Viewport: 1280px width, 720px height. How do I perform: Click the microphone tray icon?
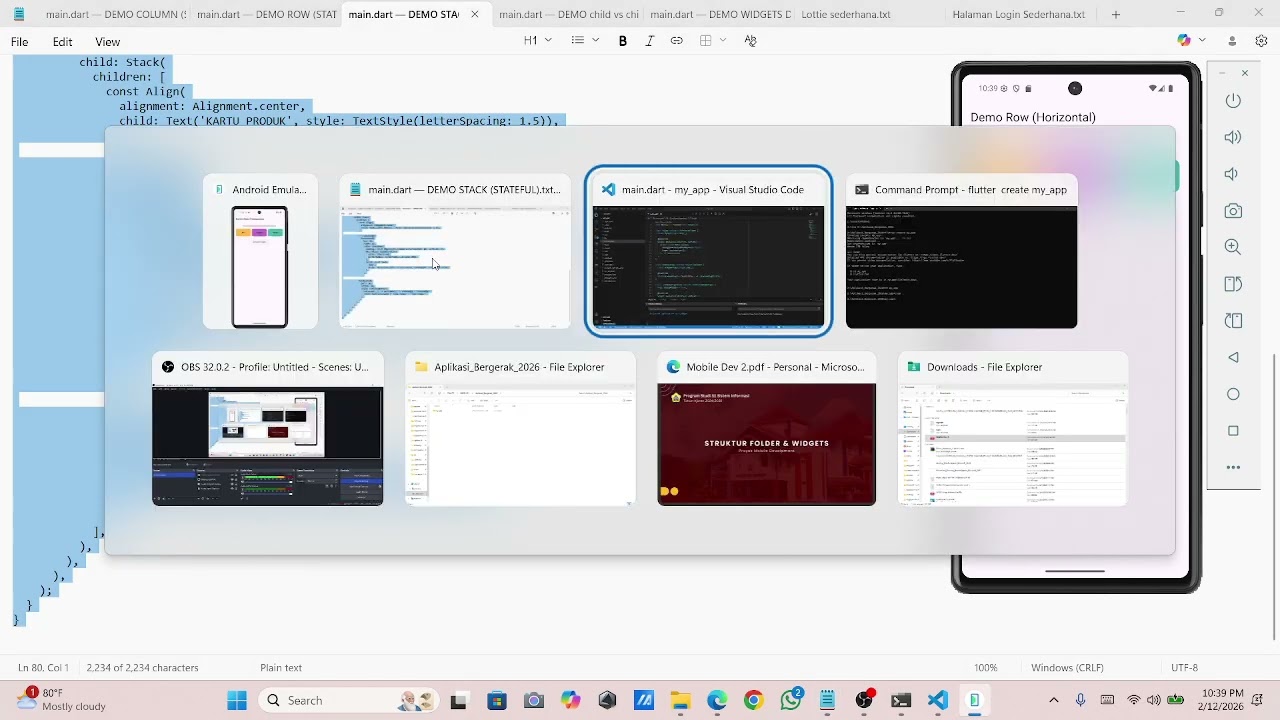pos(1080,700)
